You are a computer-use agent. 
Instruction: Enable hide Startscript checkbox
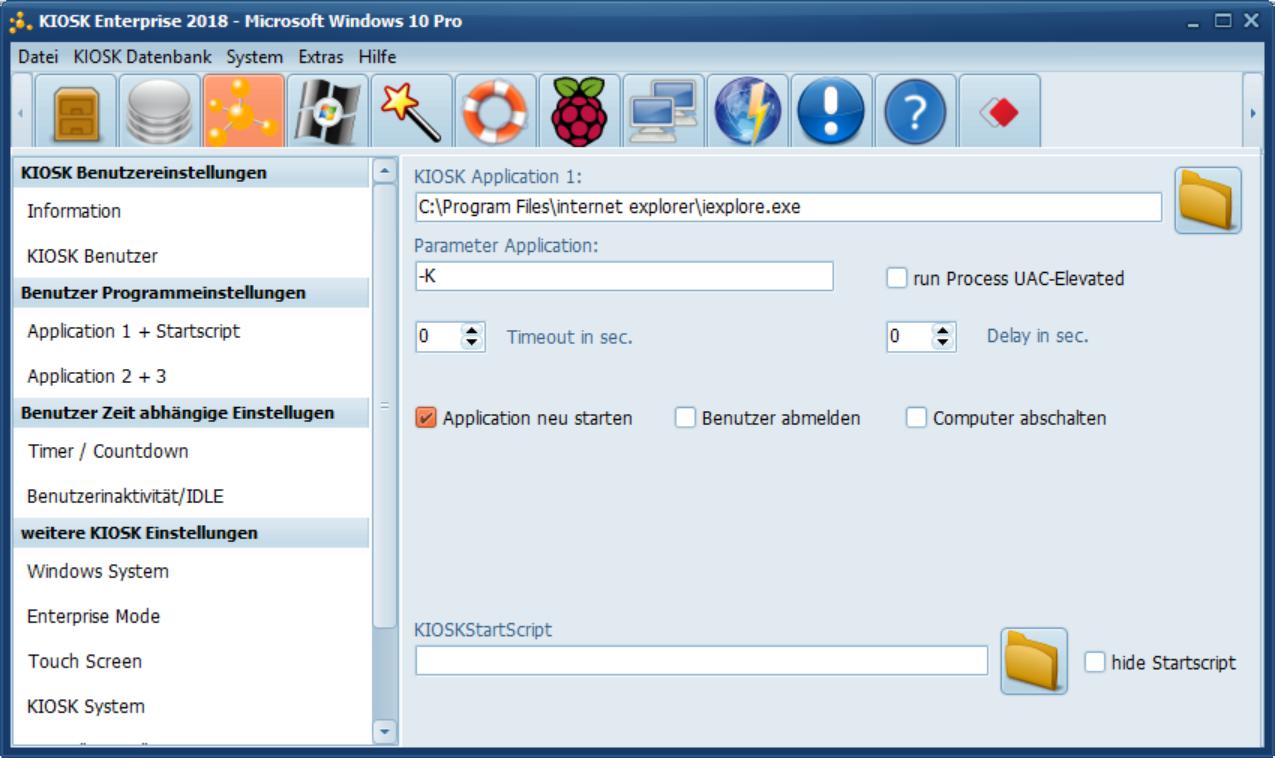click(1095, 662)
